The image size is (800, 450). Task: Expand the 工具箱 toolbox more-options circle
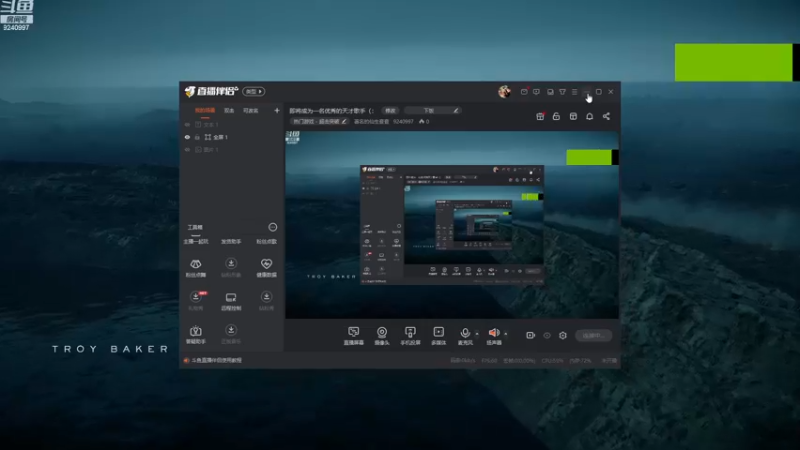(273, 227)
